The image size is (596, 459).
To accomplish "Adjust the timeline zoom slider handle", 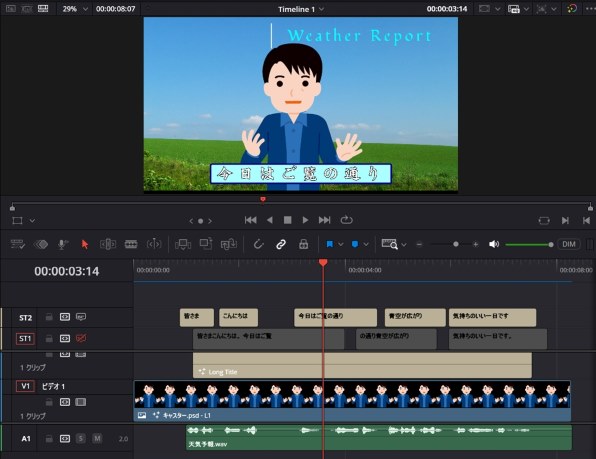I will click(456, 244).
